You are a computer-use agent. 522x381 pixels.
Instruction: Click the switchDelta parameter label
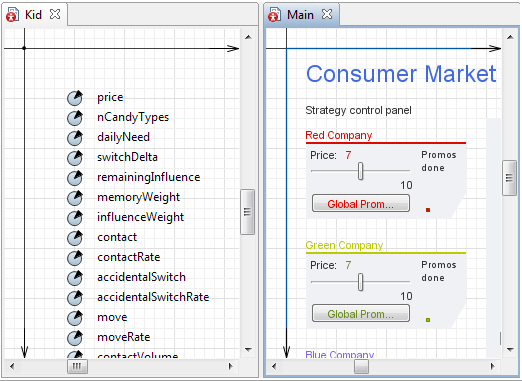pyautogui.click(x=127, y=157)
